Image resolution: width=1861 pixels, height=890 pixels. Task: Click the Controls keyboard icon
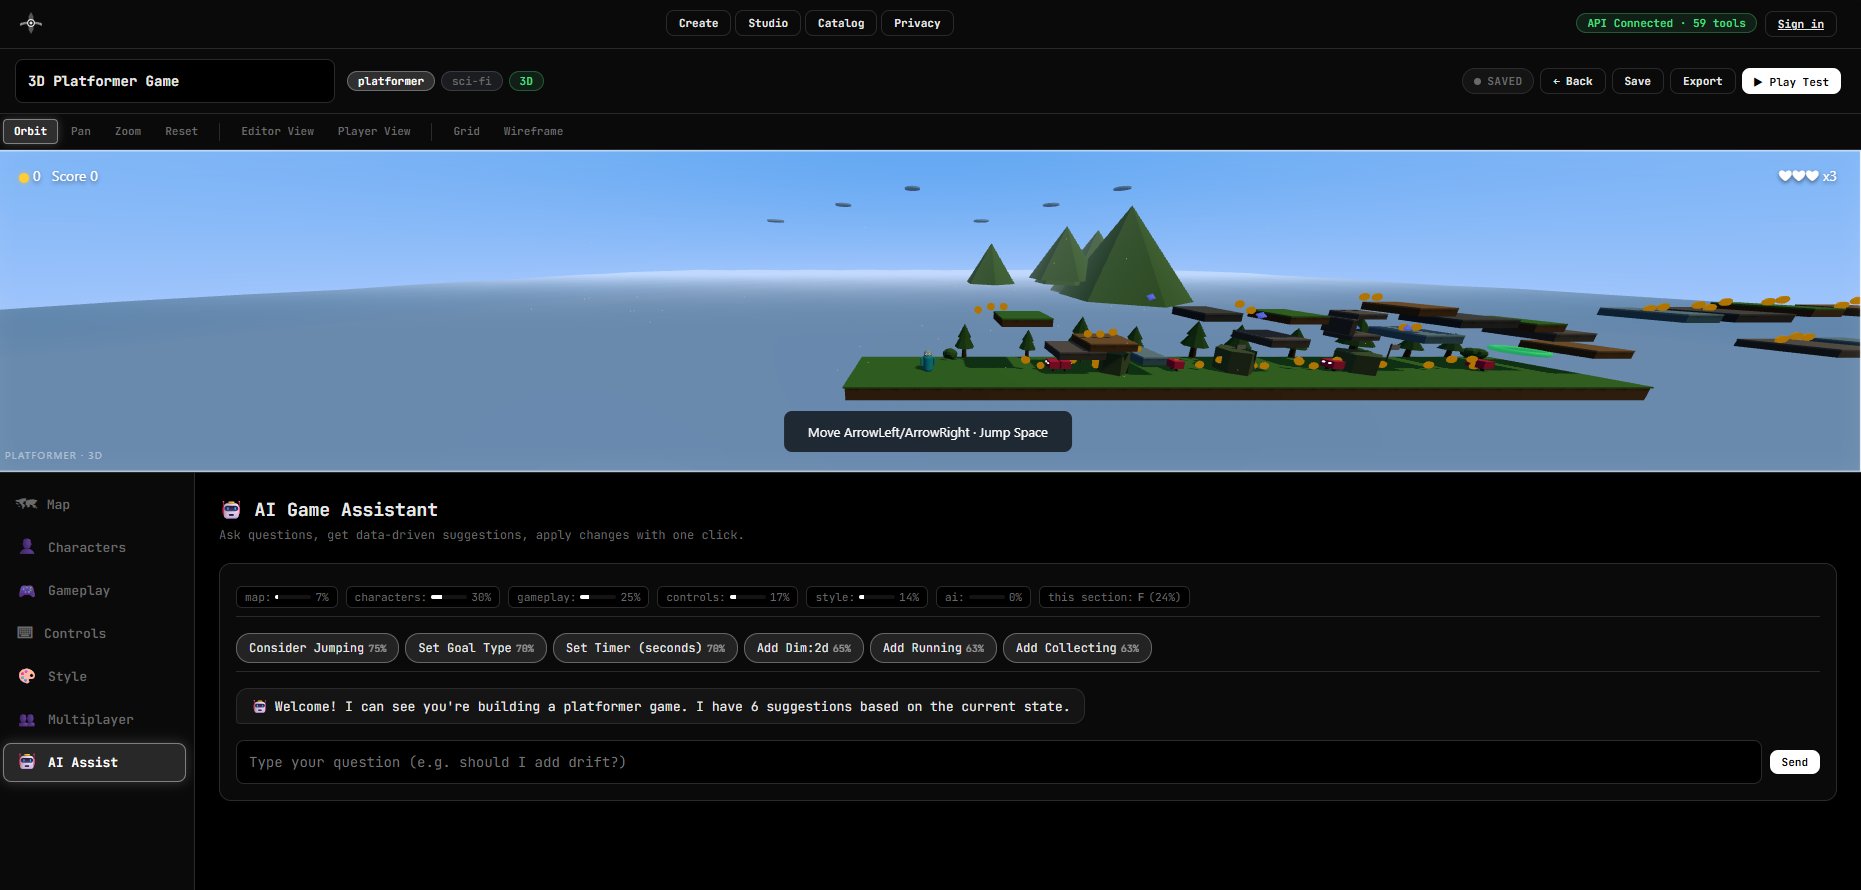tap(25, 633)
